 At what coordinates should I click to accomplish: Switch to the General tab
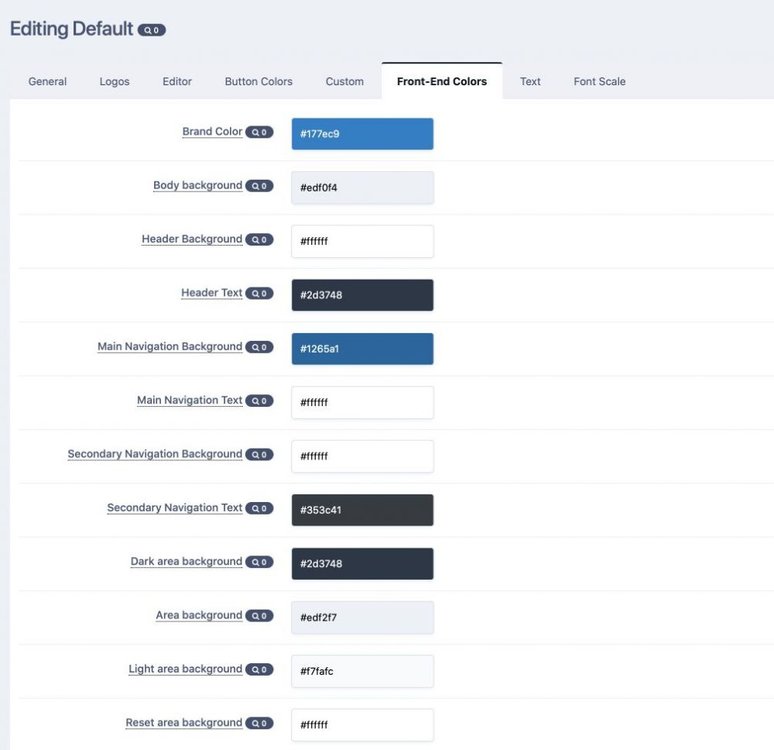(x=47, y=81)
